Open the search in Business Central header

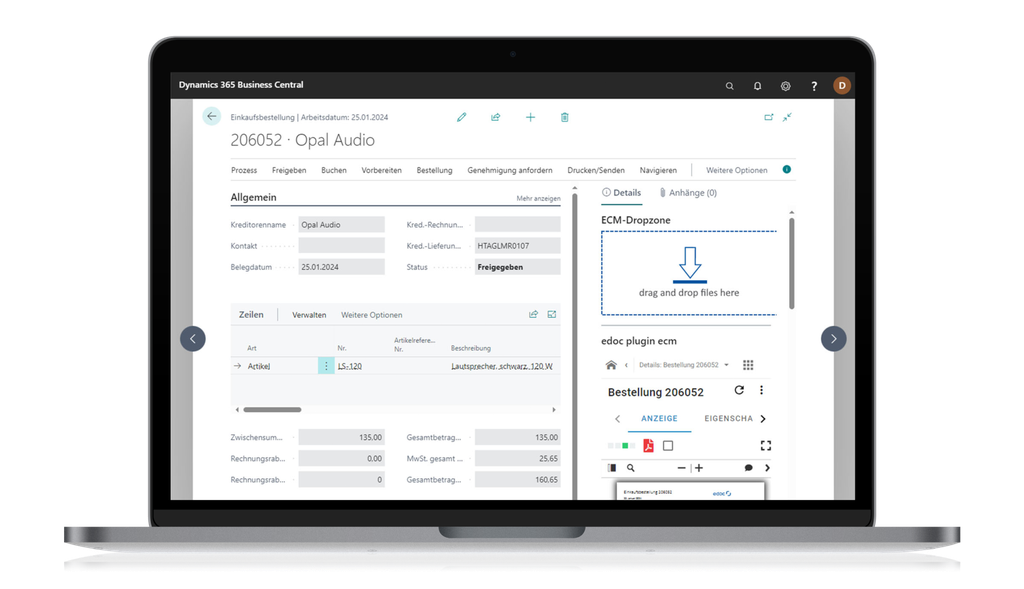coord(729,86)
